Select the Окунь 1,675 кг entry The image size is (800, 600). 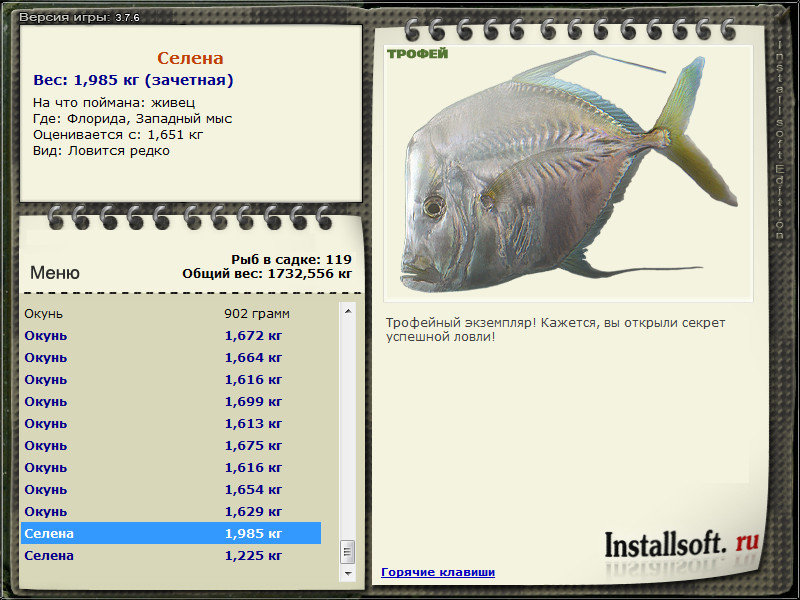click(171, 445)
